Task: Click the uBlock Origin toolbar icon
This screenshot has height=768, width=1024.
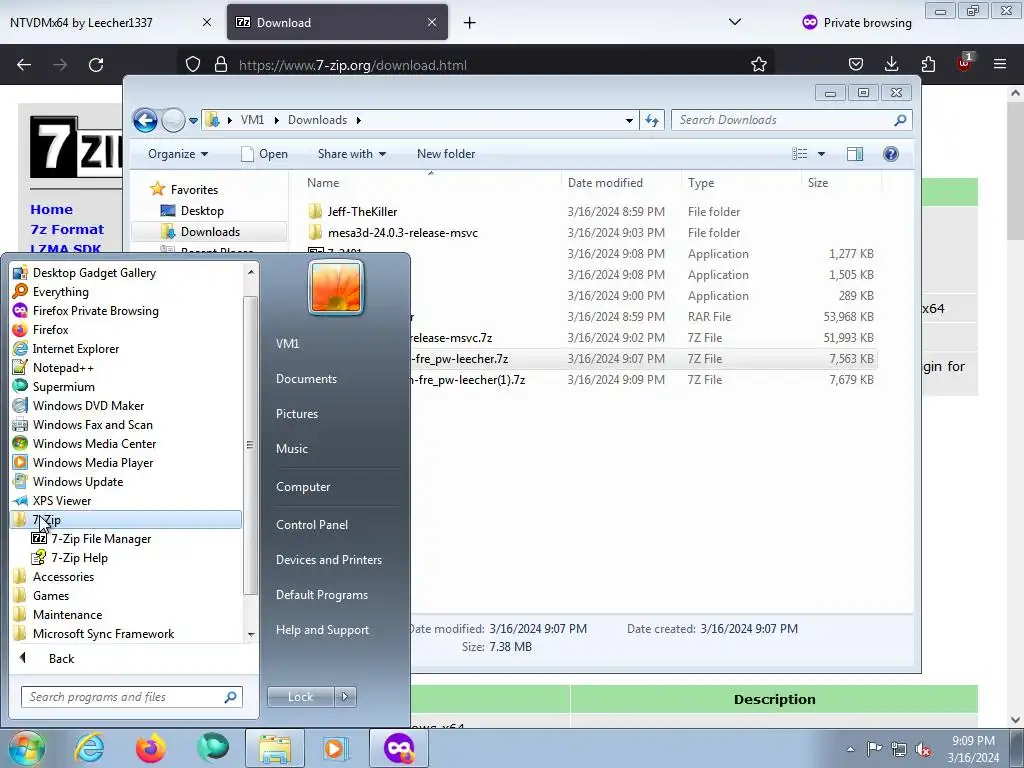Action: pyautogui.click(x=964, y=63)
